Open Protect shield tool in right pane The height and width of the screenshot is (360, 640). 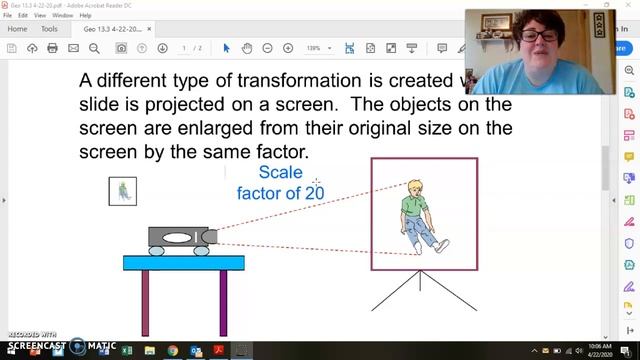629,243
